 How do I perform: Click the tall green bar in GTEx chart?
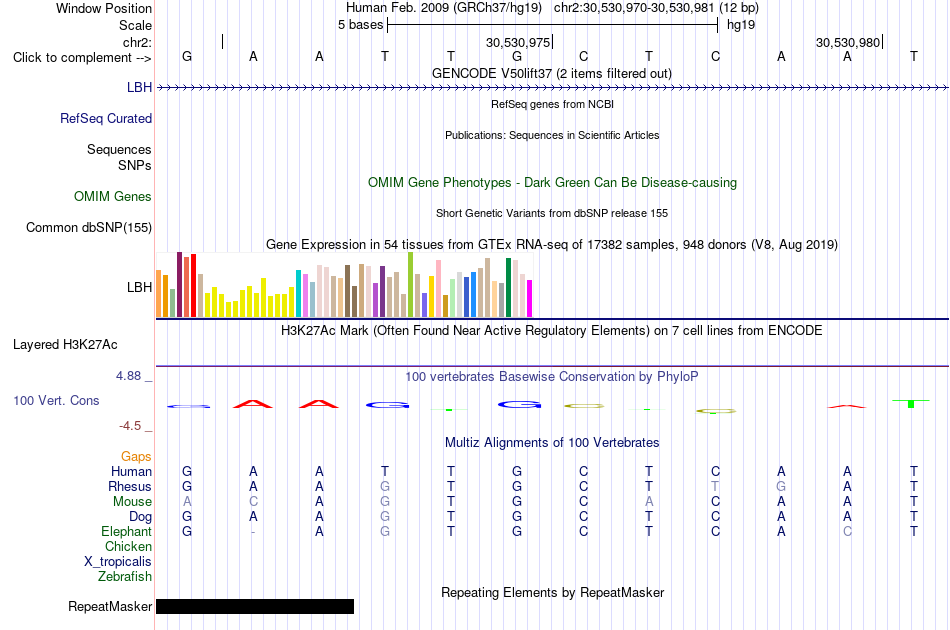click(x=508, y=288)
